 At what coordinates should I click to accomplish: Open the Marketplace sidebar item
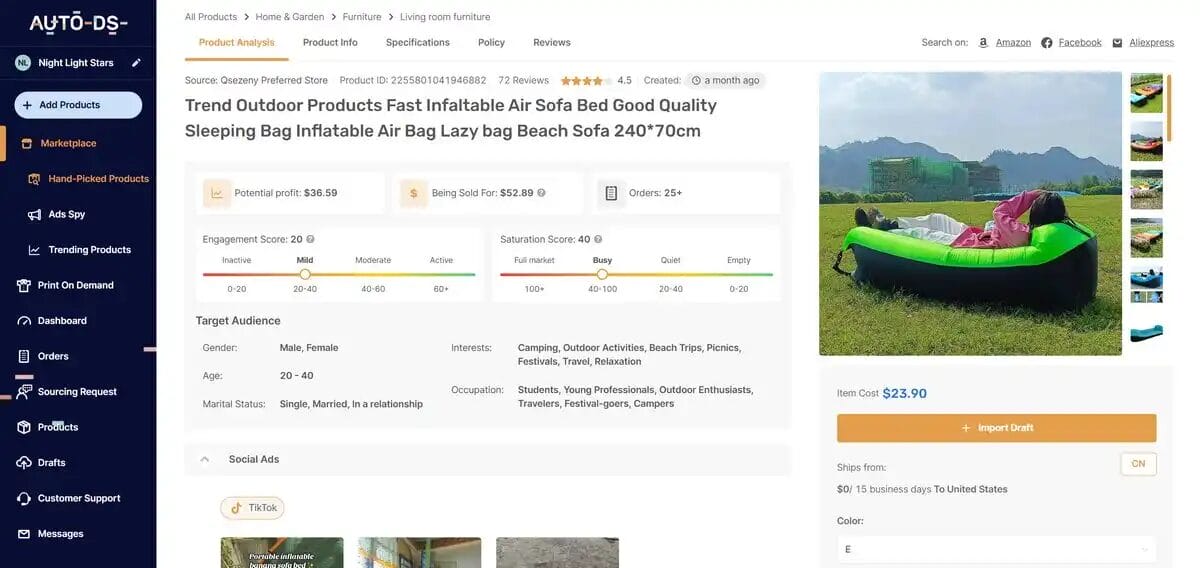[x=78, y=143]
